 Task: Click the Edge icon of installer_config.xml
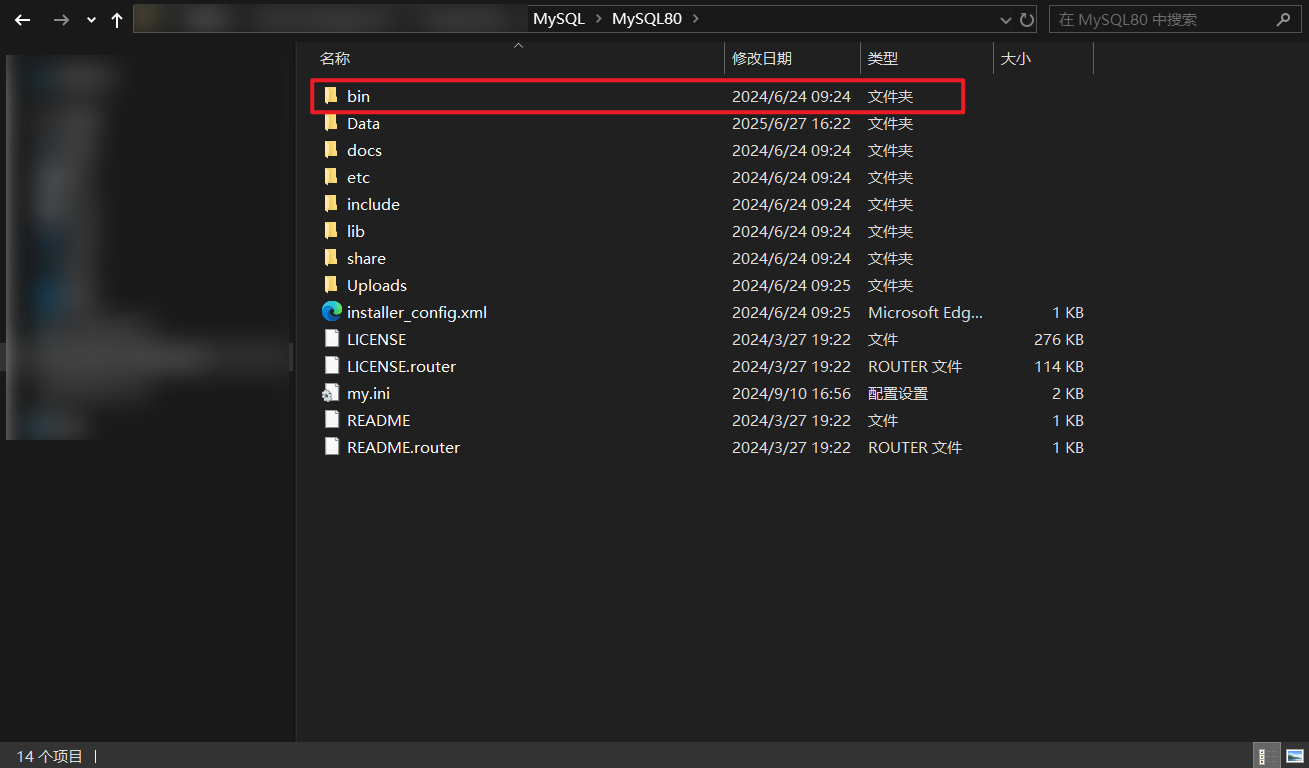coord(332,312)
